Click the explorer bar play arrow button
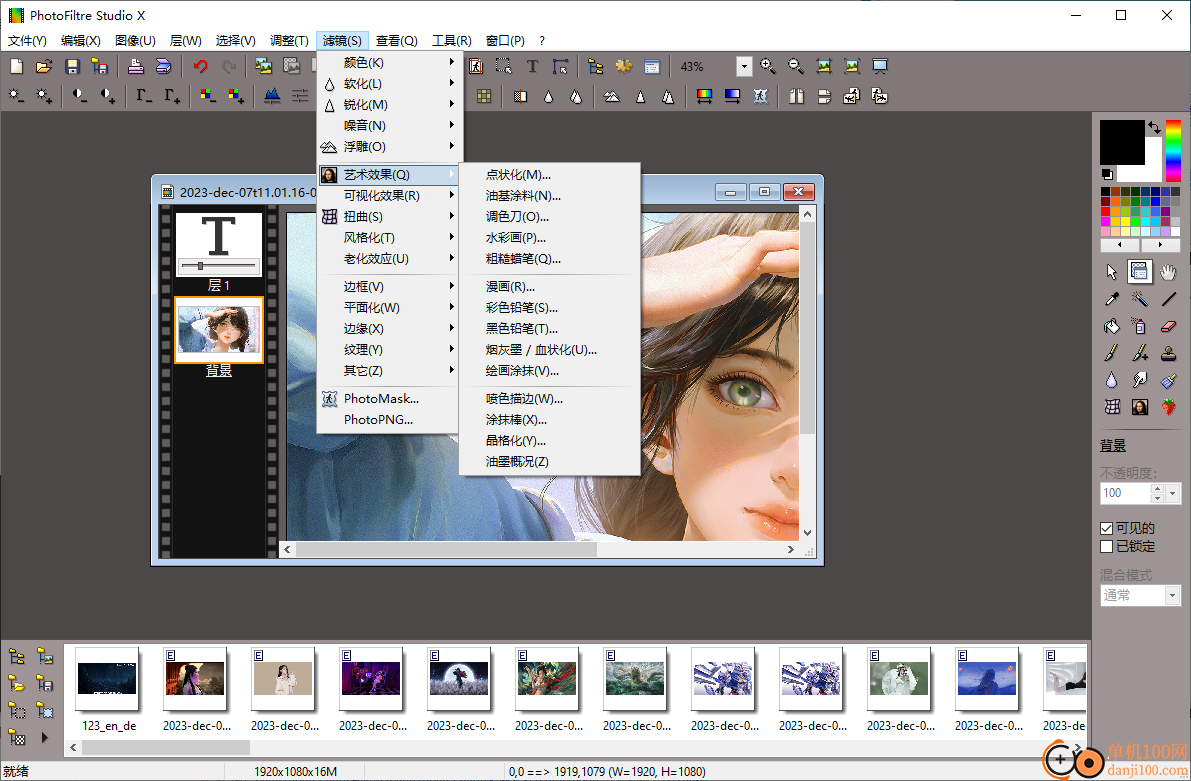The height and width of the screenshot is (781, 1191). (x=44, y=737)
